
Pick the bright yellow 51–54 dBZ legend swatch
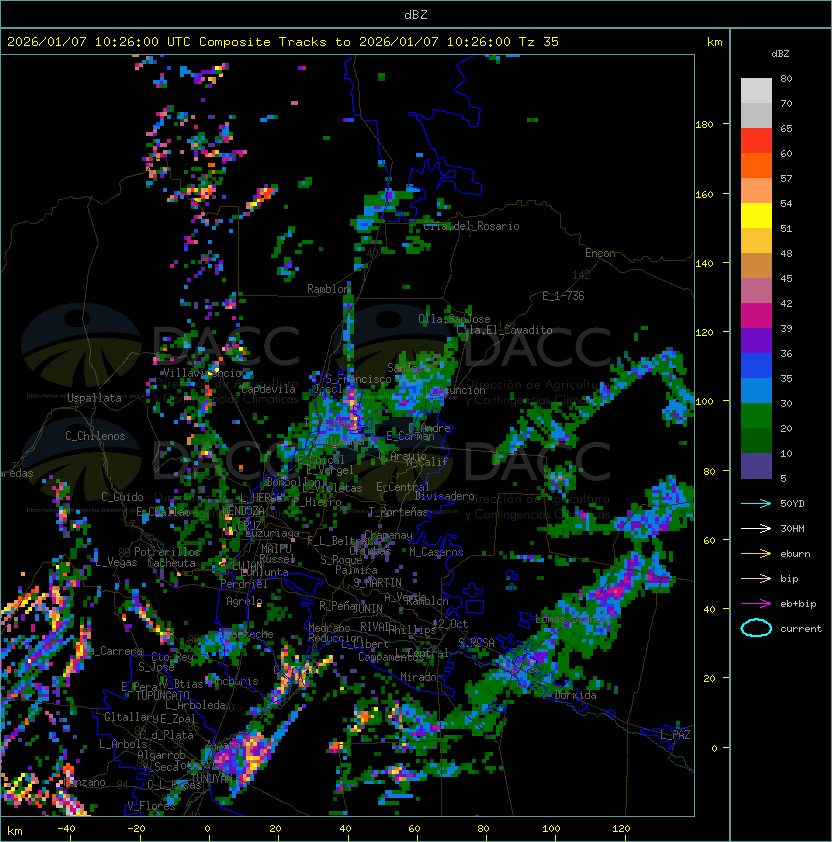pos(756,215)
